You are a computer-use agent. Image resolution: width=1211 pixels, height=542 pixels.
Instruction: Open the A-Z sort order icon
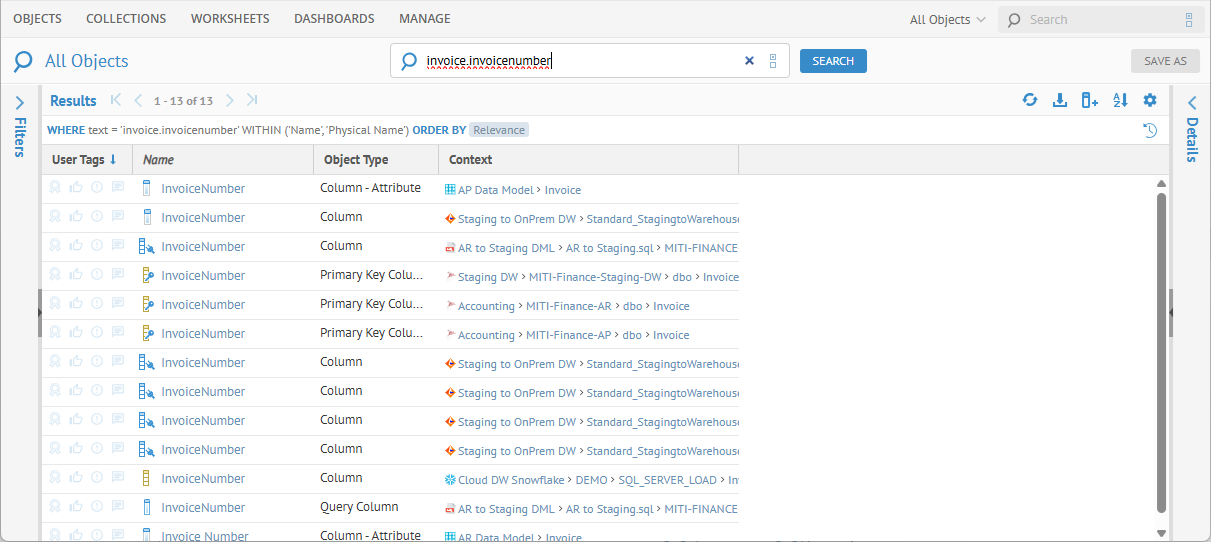click(x=1120, y=100)
